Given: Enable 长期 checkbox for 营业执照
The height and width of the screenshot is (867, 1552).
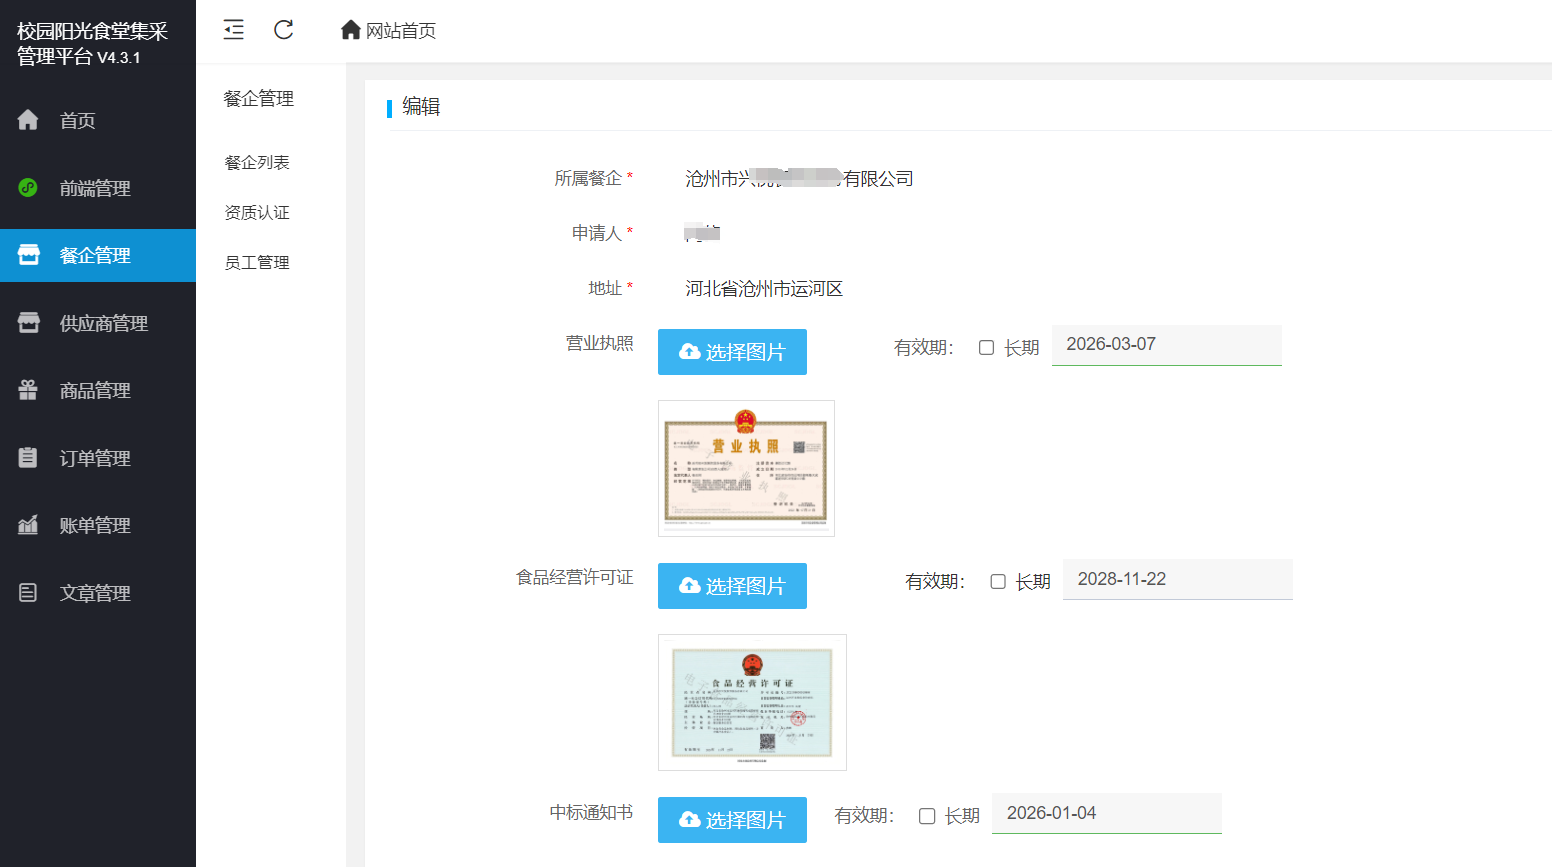Looking at the screenshot, I should [x=986, y=348].
